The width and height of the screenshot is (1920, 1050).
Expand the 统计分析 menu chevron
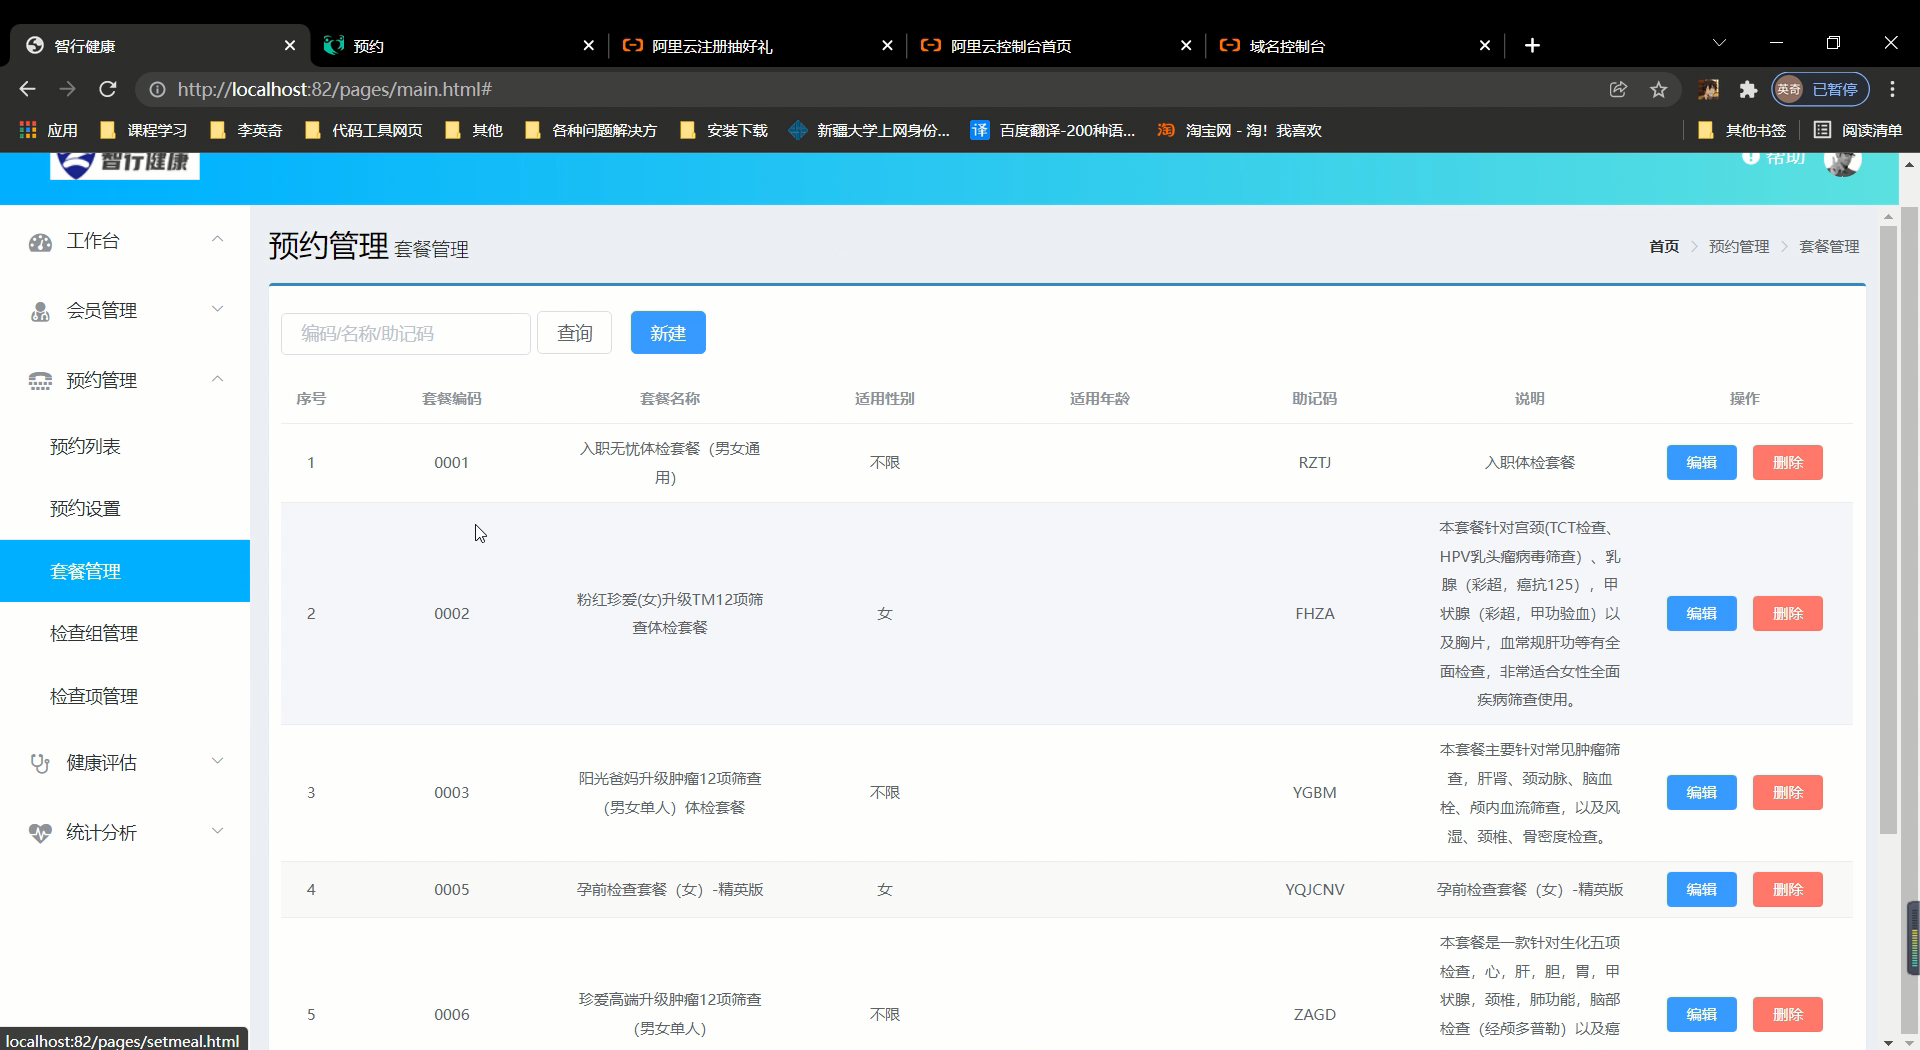[x=217, y=831]
